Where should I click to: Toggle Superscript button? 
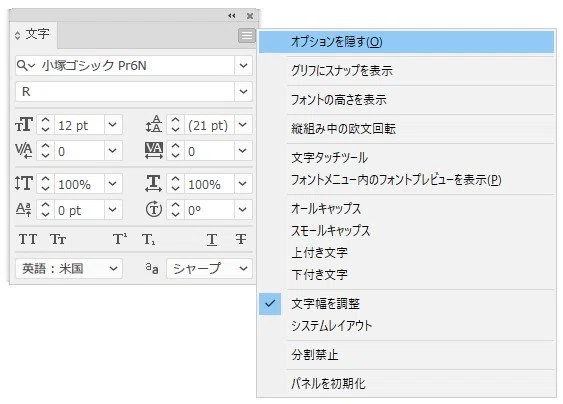point(120,239)
